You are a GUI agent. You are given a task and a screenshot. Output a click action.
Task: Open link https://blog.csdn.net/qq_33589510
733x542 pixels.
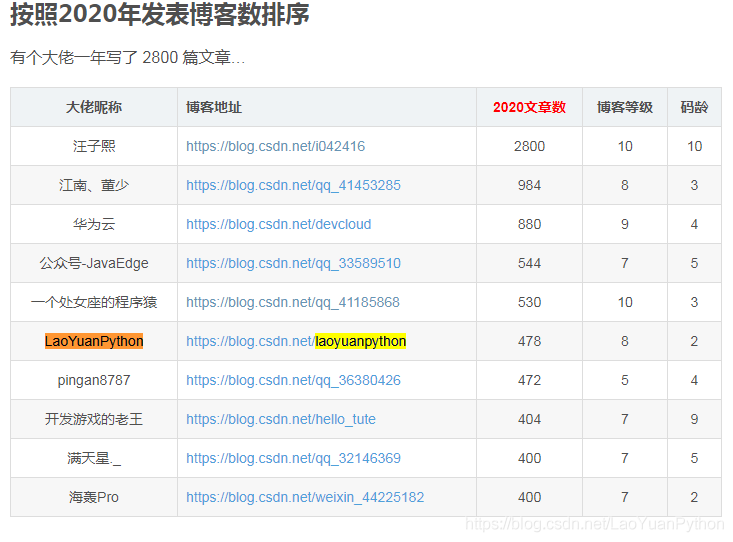click(293, 263)
